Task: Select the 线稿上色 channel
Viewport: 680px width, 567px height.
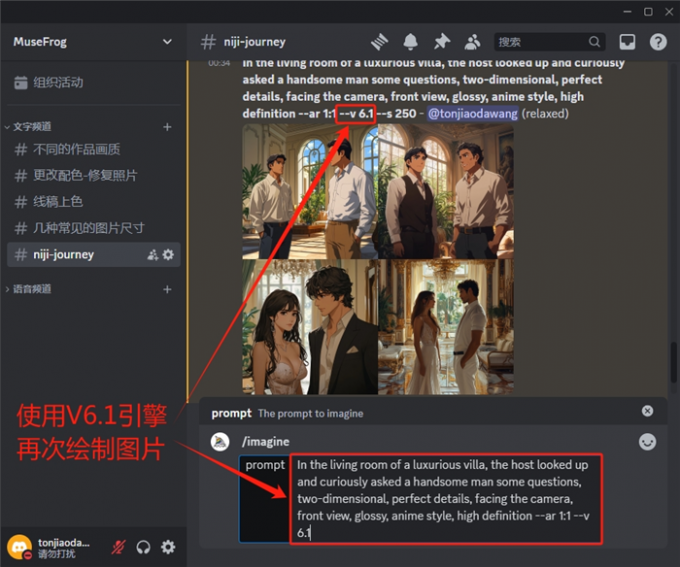Action: [94, 202]
